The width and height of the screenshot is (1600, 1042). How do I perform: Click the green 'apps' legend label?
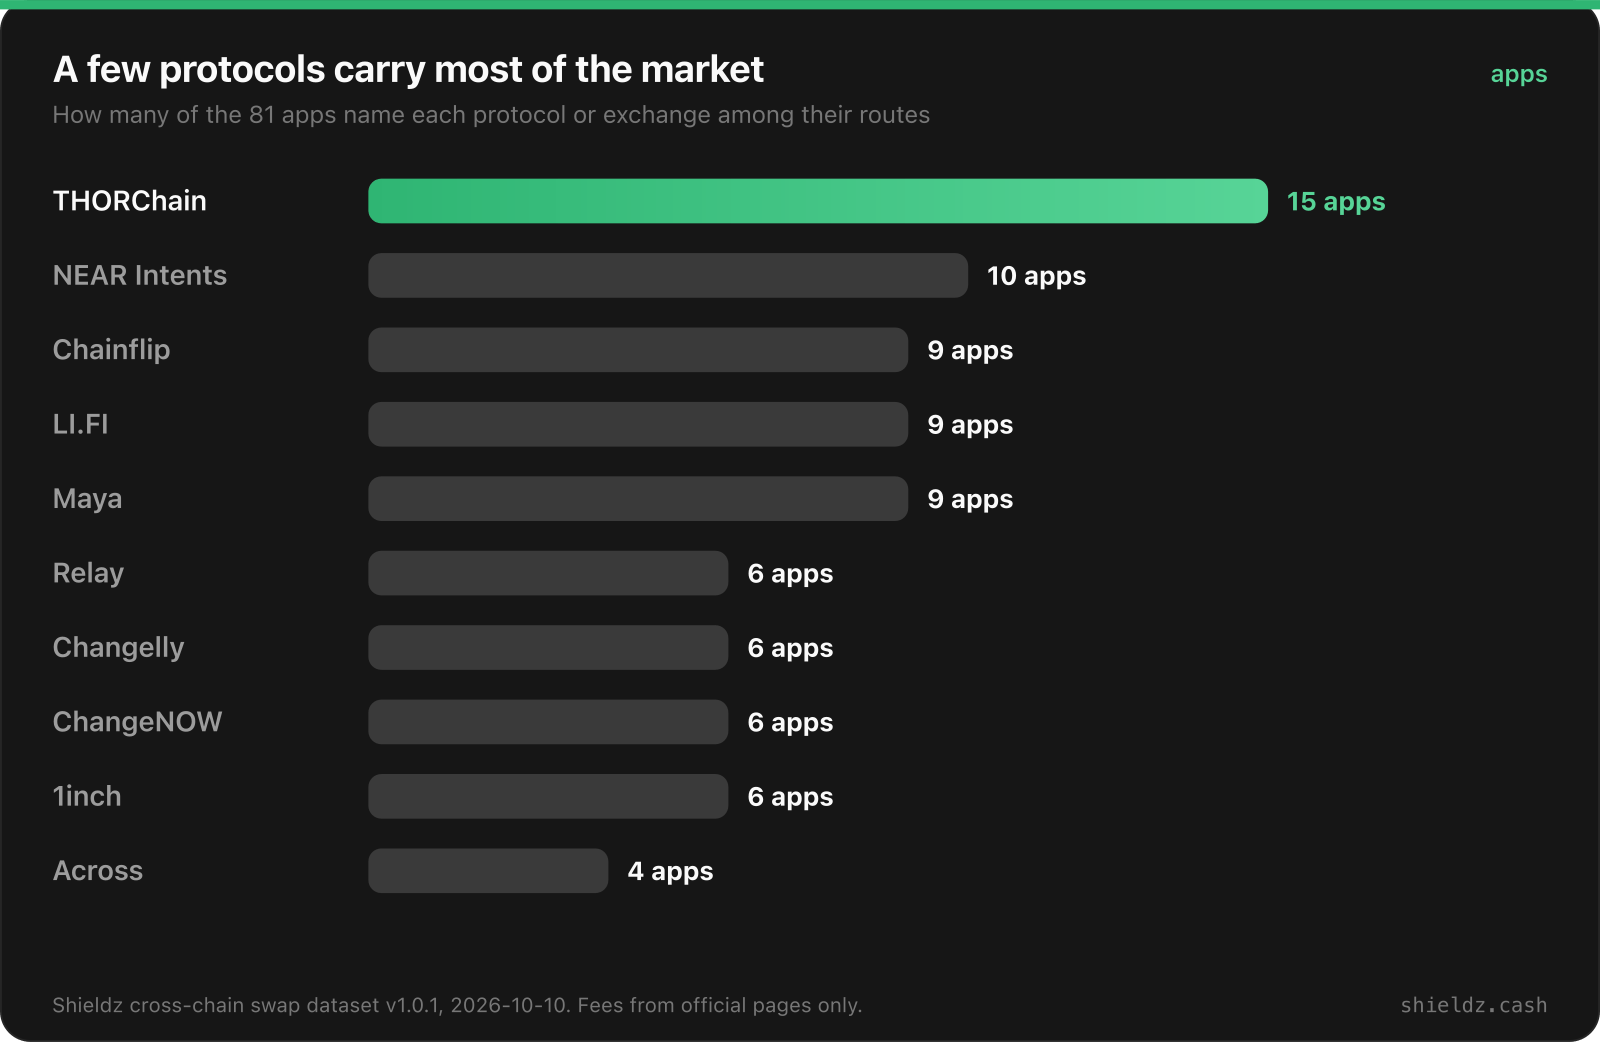pos(1518,75)
